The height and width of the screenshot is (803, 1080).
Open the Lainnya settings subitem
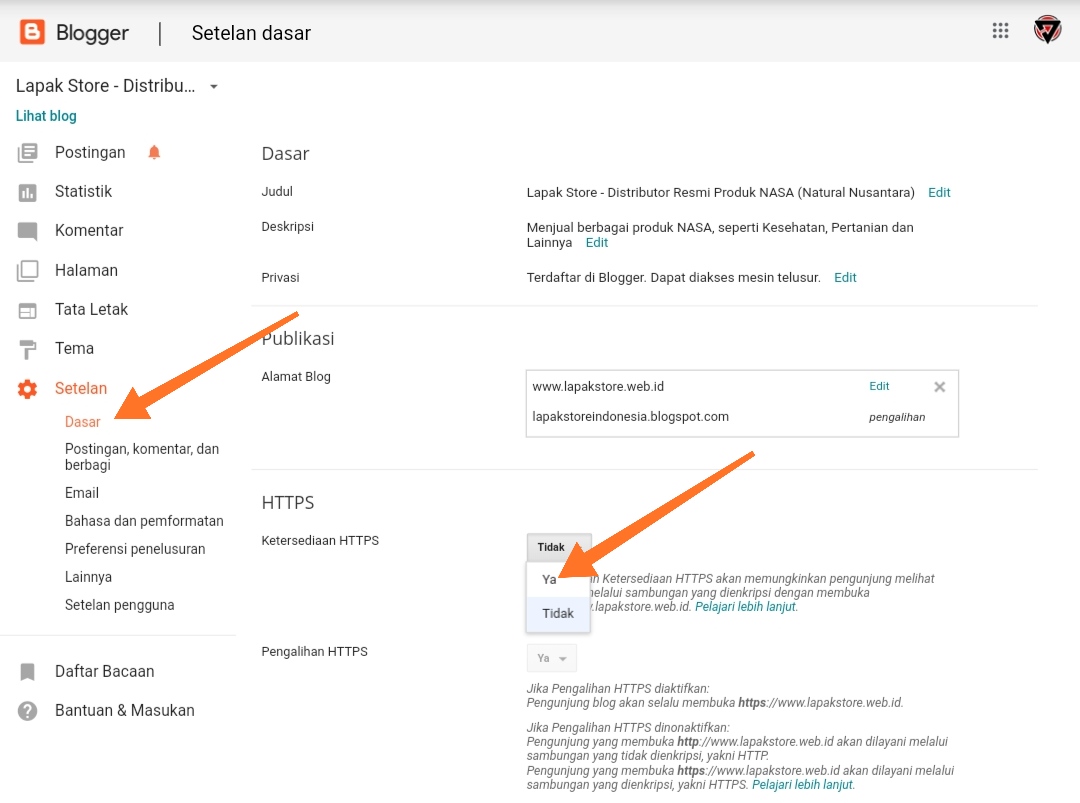pyautogui.click(x=88, y=577)
